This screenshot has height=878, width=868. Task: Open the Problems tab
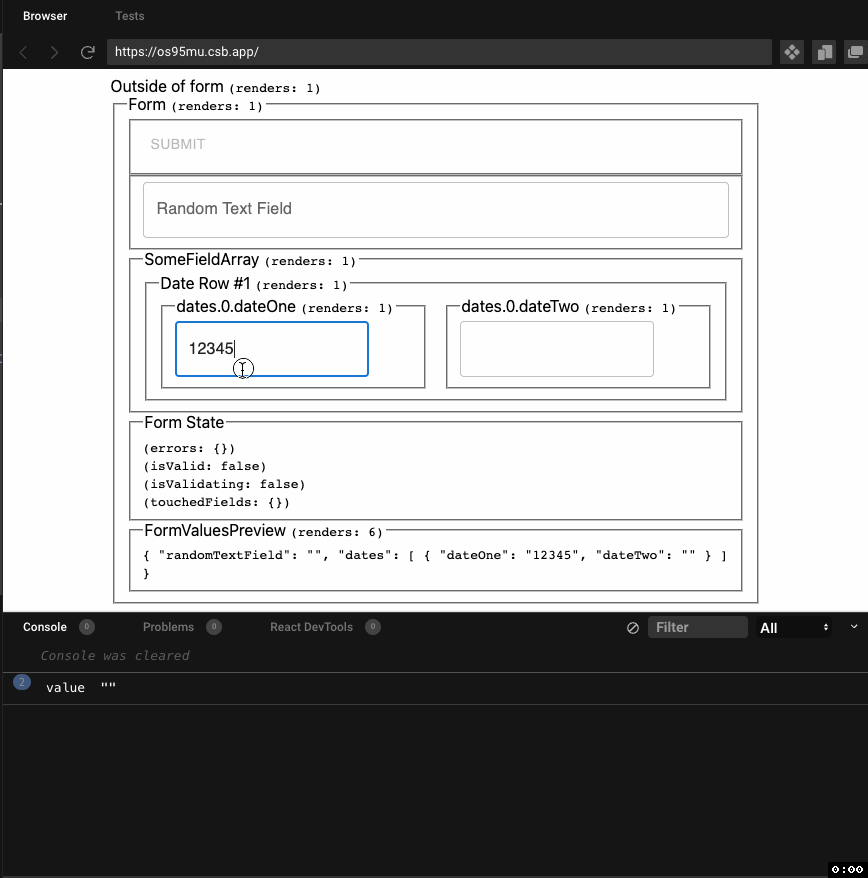[168, 627]
